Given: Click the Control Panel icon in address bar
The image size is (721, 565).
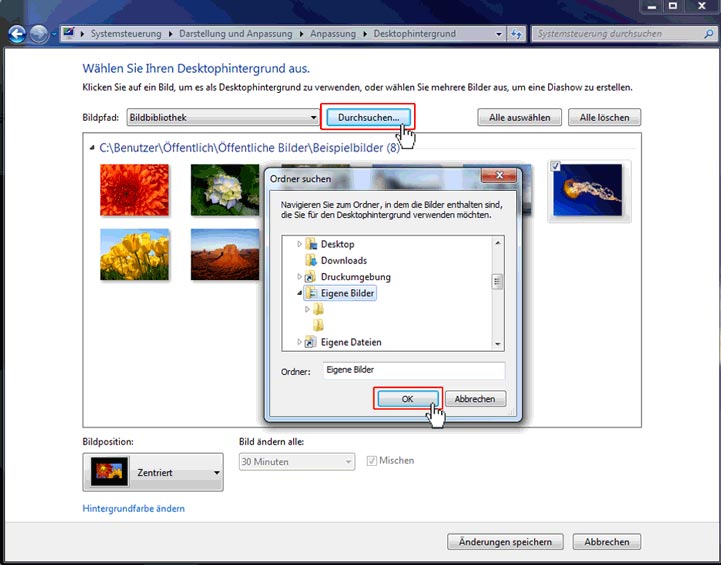Looking at the screenshot, I should (x=69, y=34).
